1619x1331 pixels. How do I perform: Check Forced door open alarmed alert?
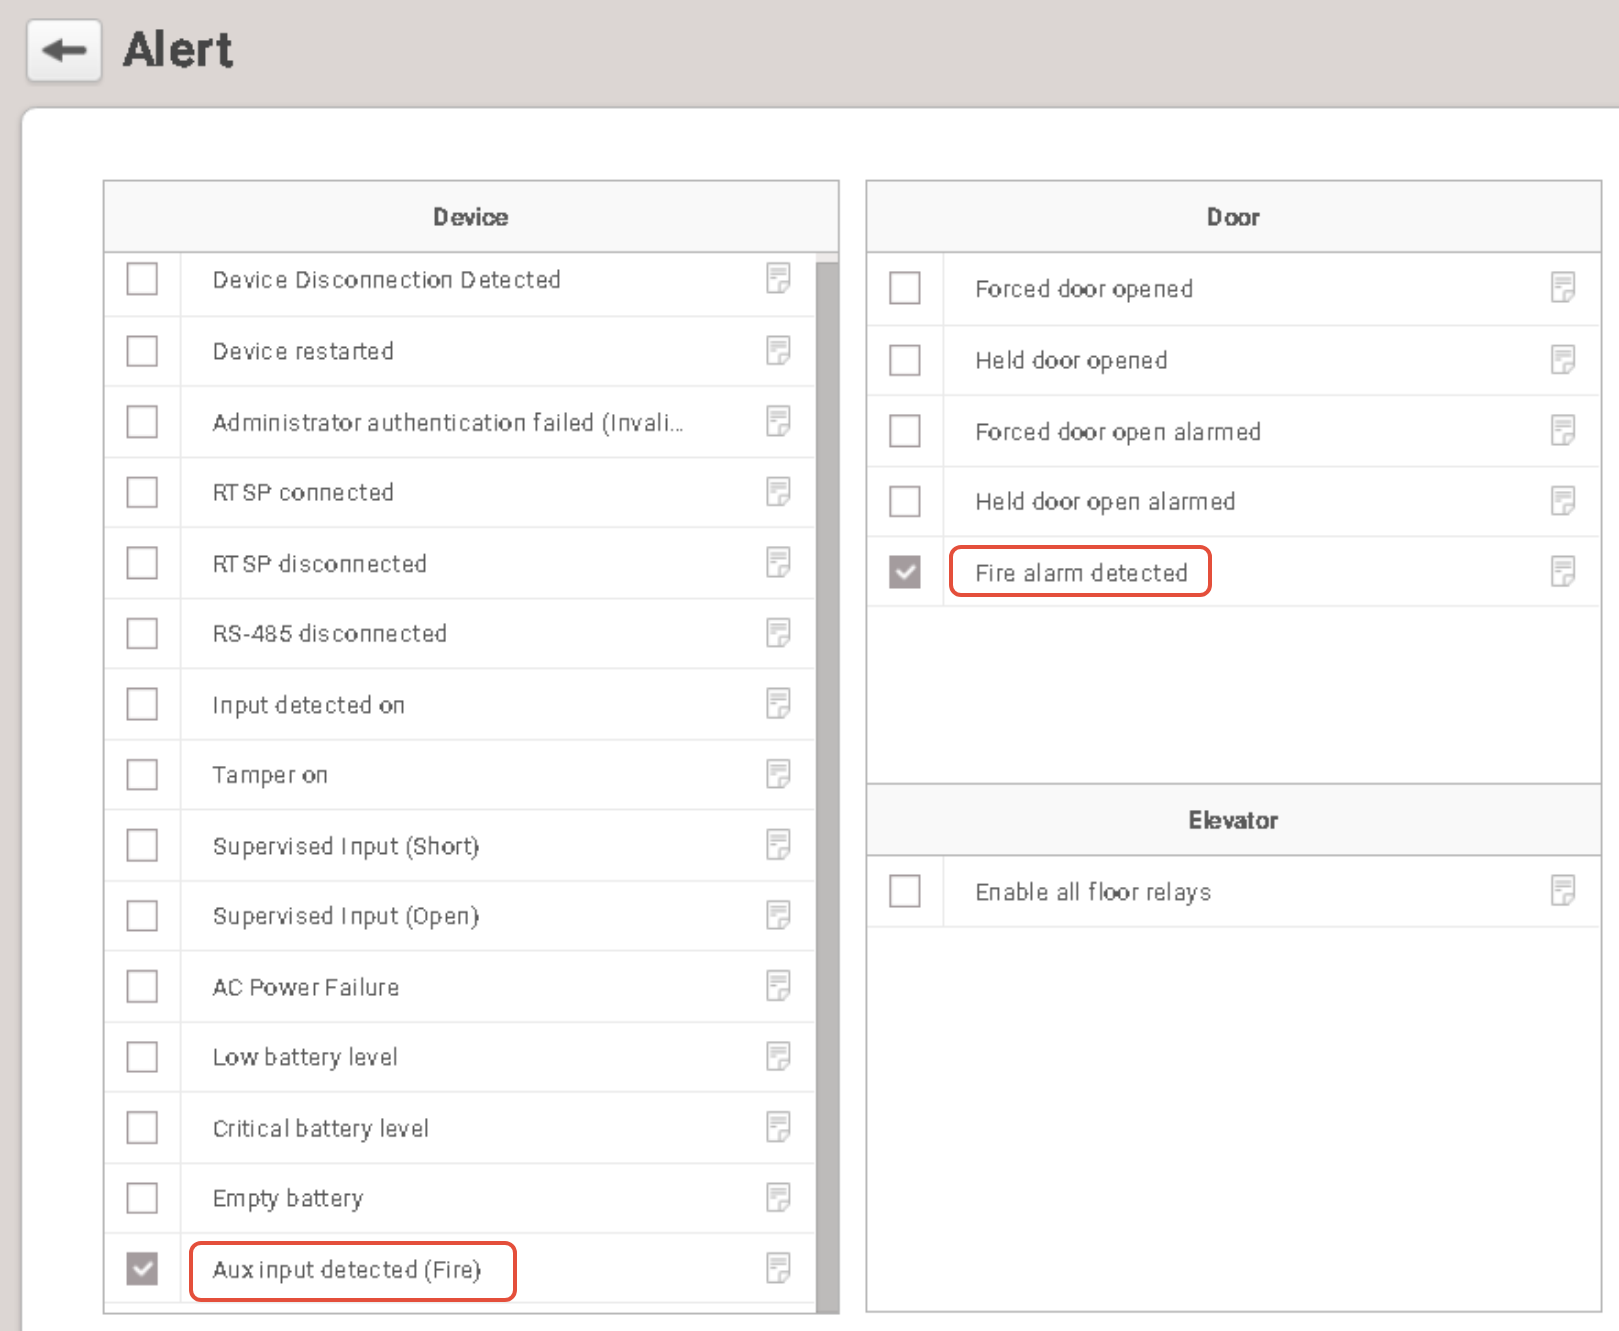(905, 431)
